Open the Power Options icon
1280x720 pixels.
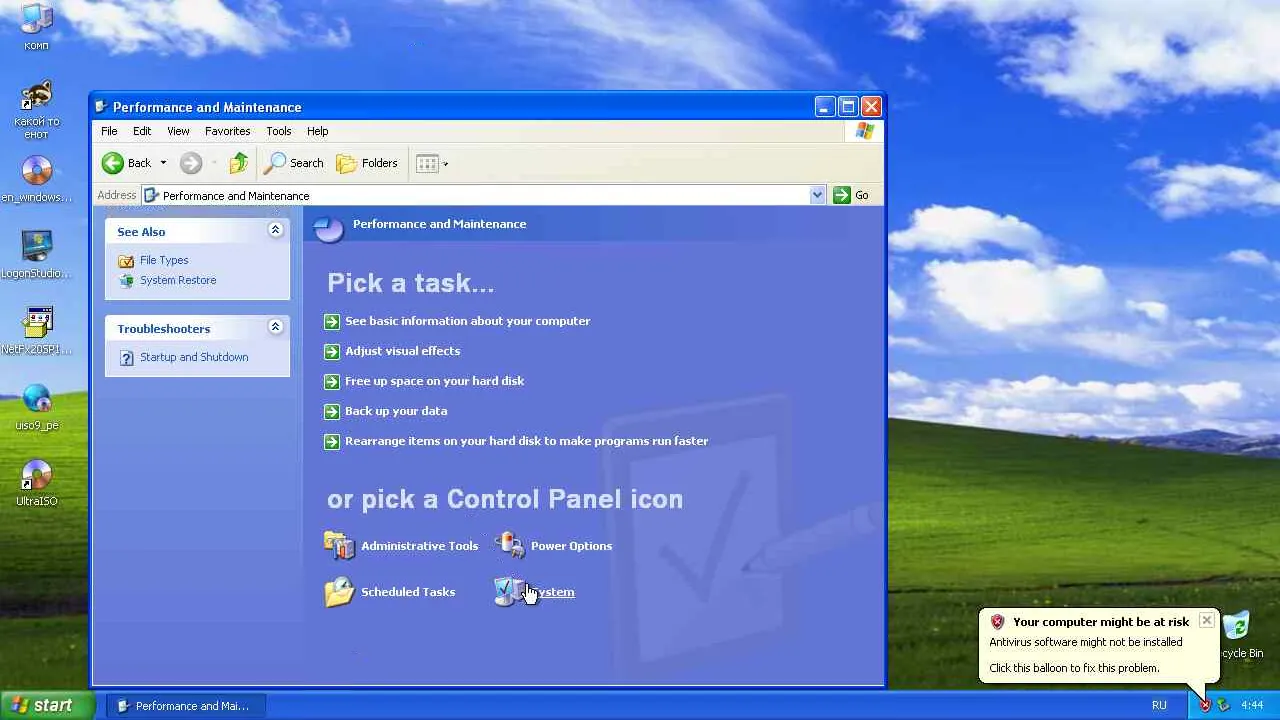(553, 546)
